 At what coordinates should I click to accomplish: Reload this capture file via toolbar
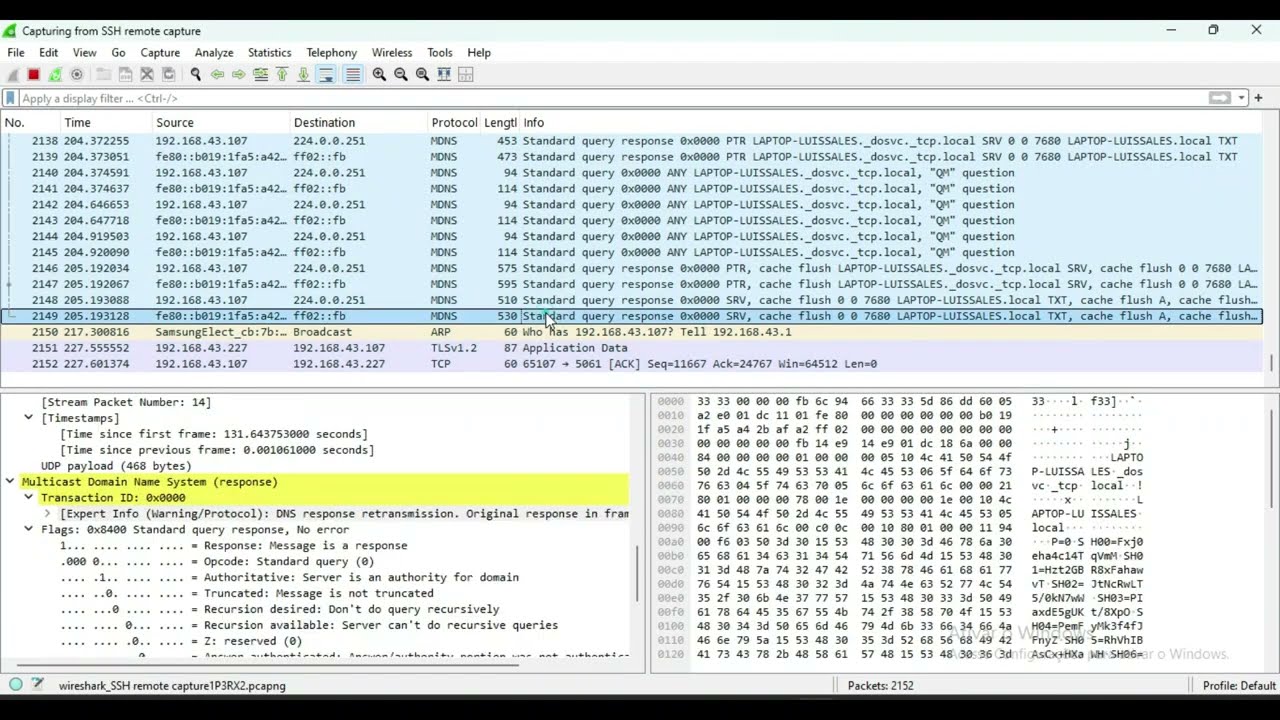click(168, 74)
